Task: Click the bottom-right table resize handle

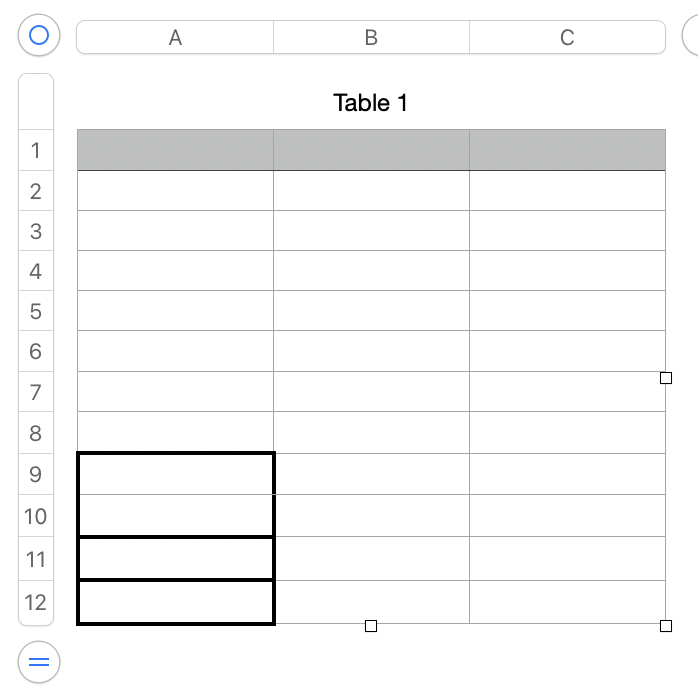Action: pyautogui.click(x=666, y=626)
